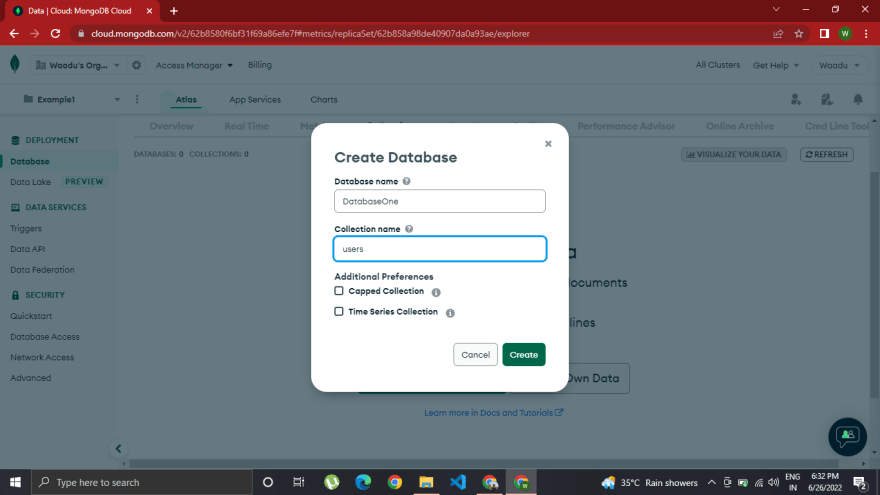The height and width of the screenshot is (495, 880).
Task: Click Visualize Your Data button
Action: coord(734,154)
